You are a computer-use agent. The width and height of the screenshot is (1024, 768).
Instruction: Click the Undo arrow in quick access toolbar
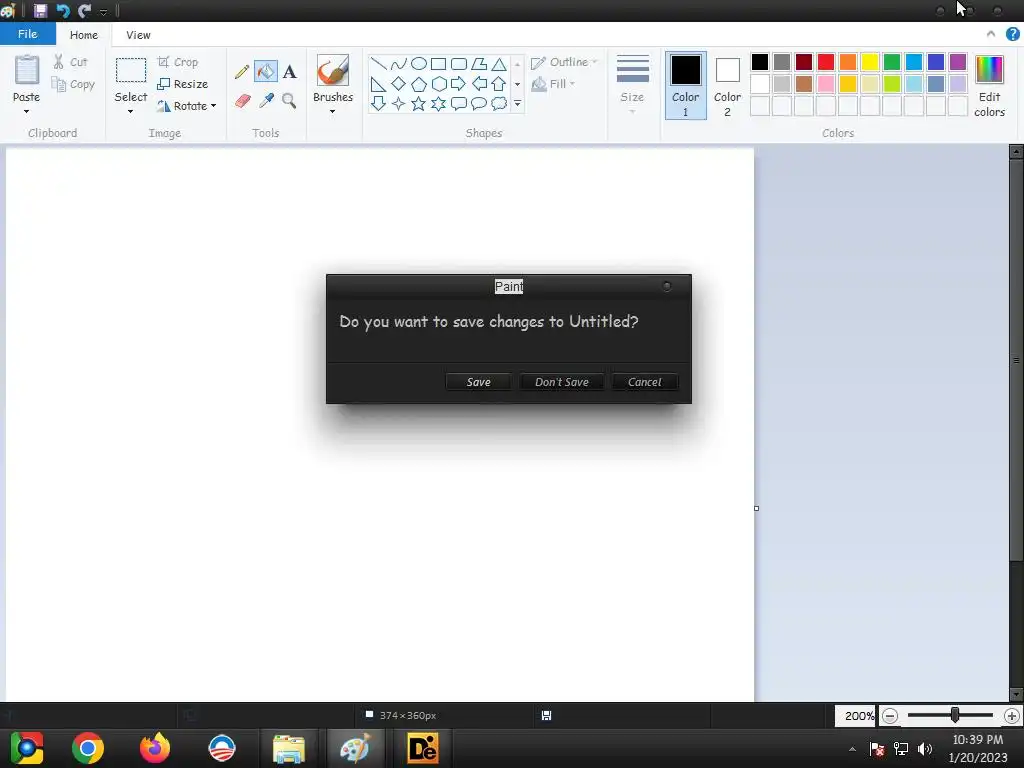(x=63, y=10)
